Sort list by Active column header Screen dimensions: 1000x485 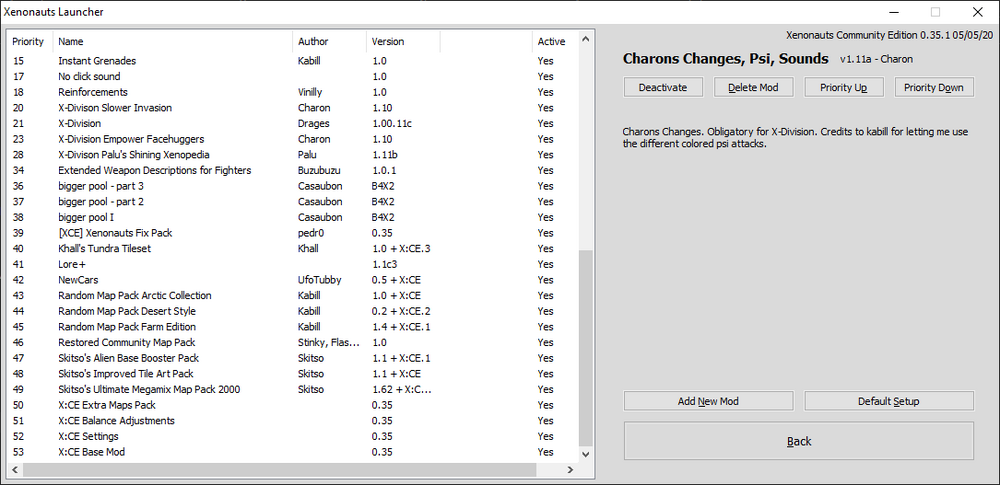pyautogui.click(x=554, y=41)
